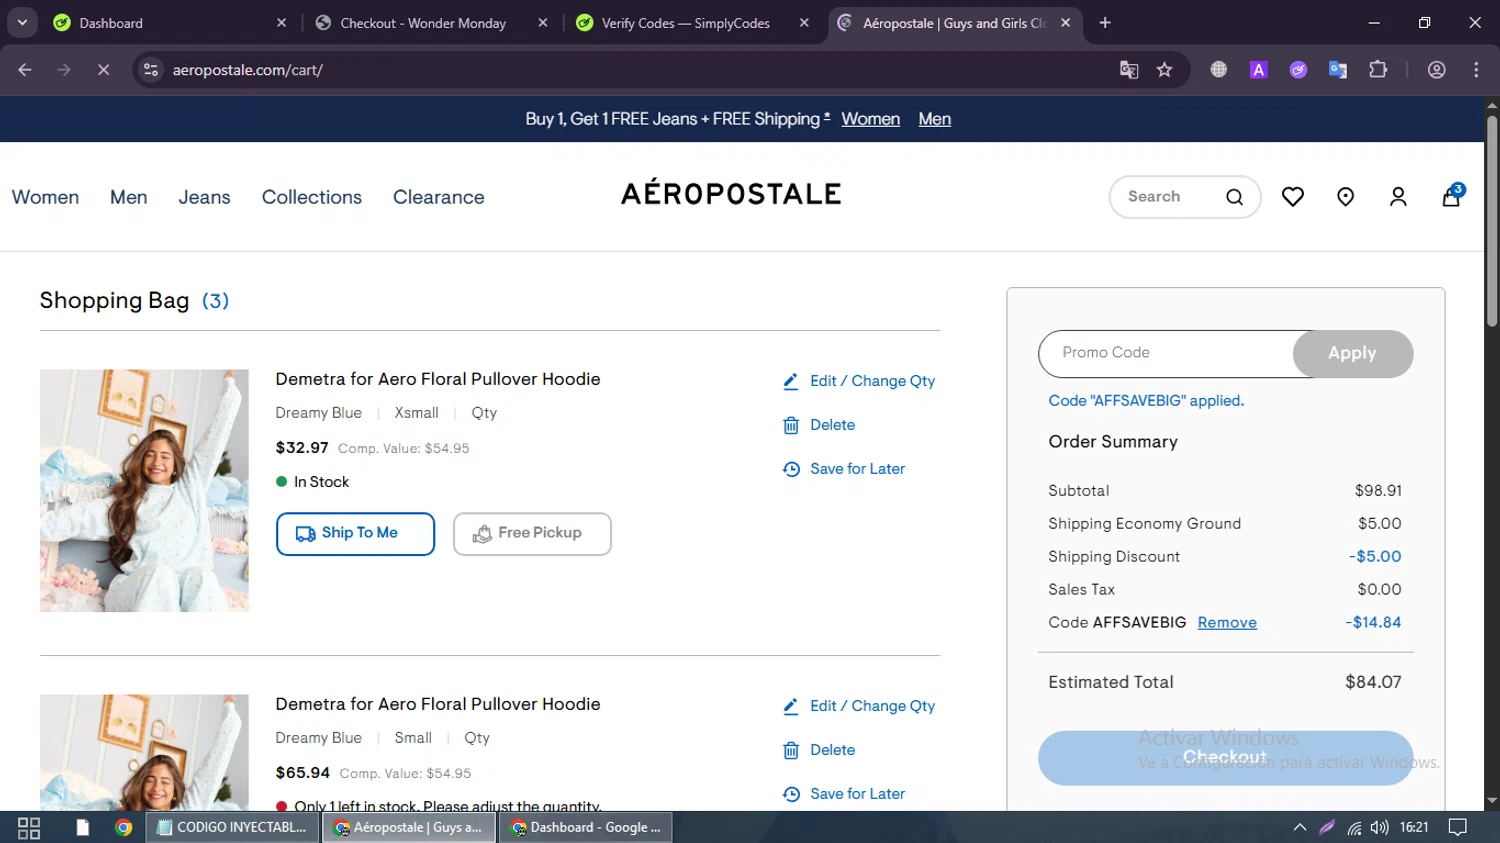Click the browser forward arrow
The width and height of the screenshot is (1500, 843).
pos(64,70)
